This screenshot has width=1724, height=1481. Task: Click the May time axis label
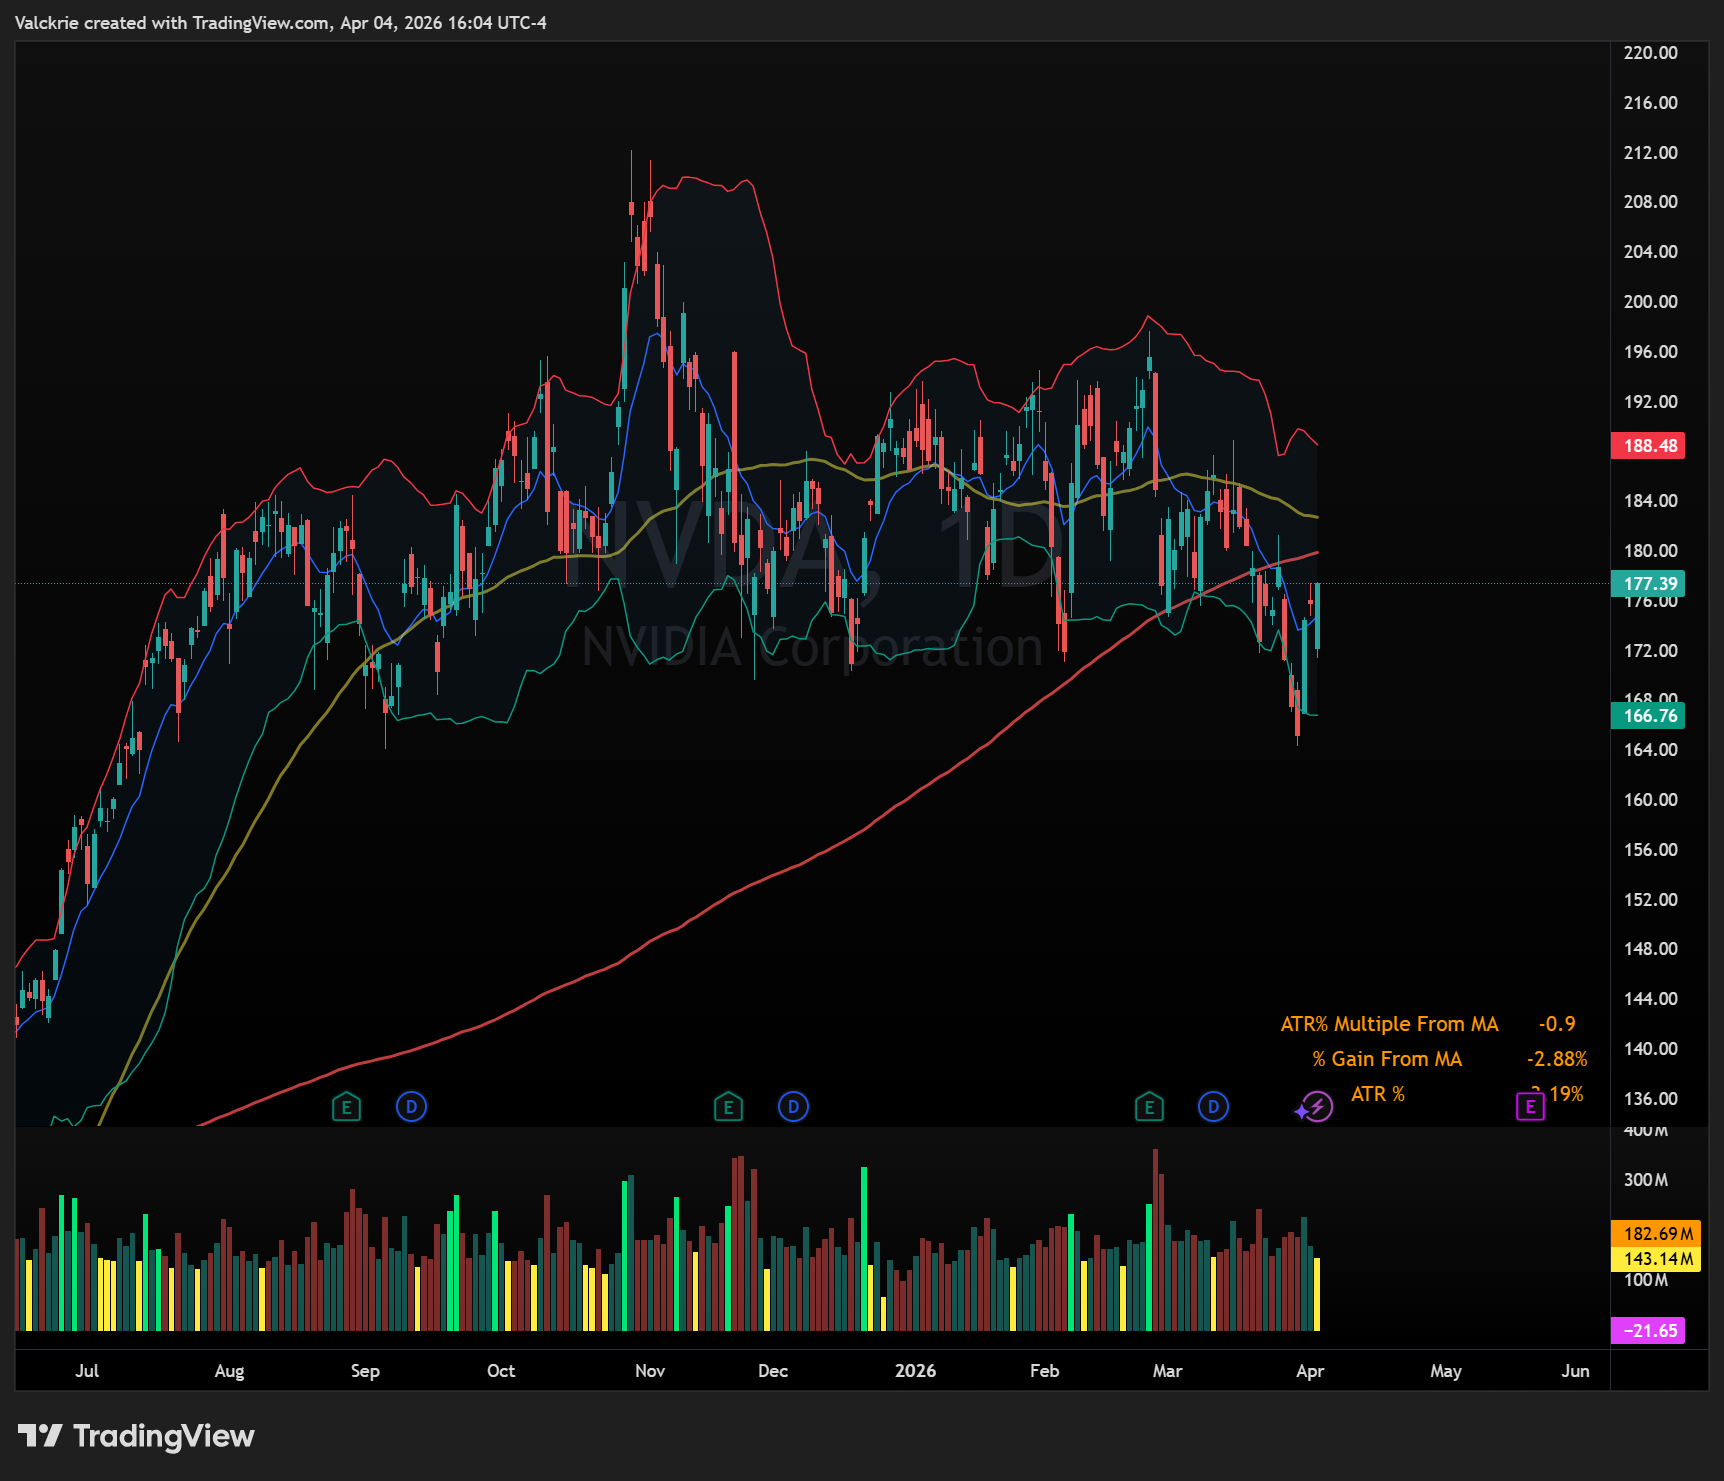1446,1371
